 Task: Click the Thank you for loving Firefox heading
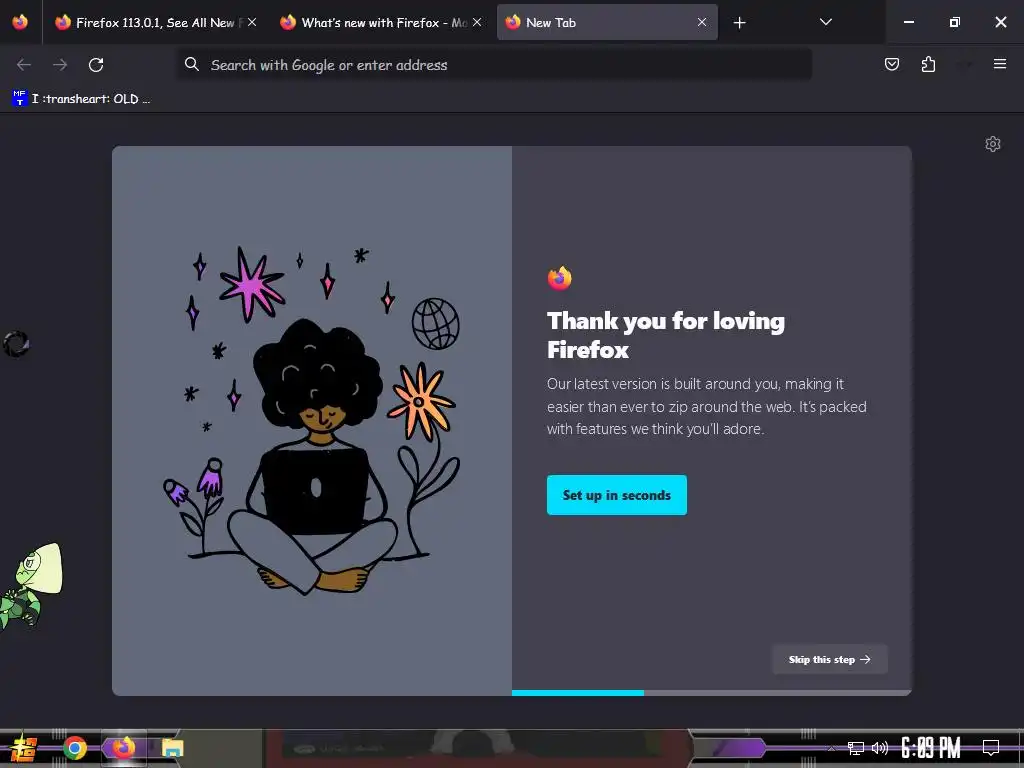665,335
